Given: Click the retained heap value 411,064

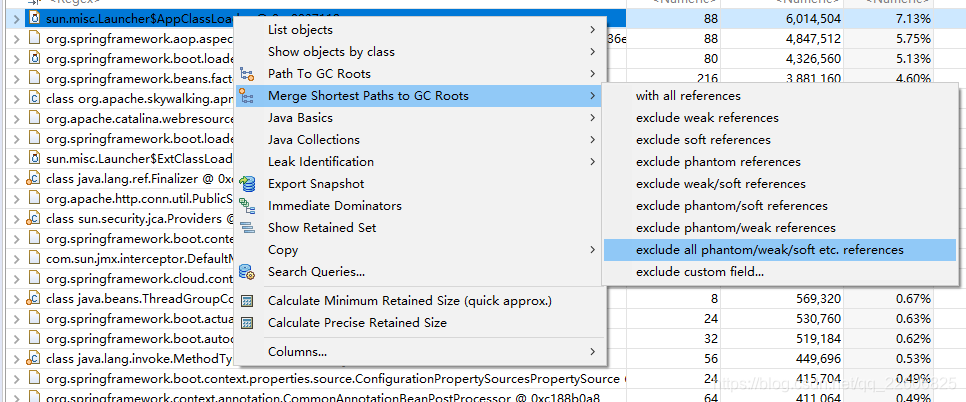Looking at the screenshot, I should (817, 398).
